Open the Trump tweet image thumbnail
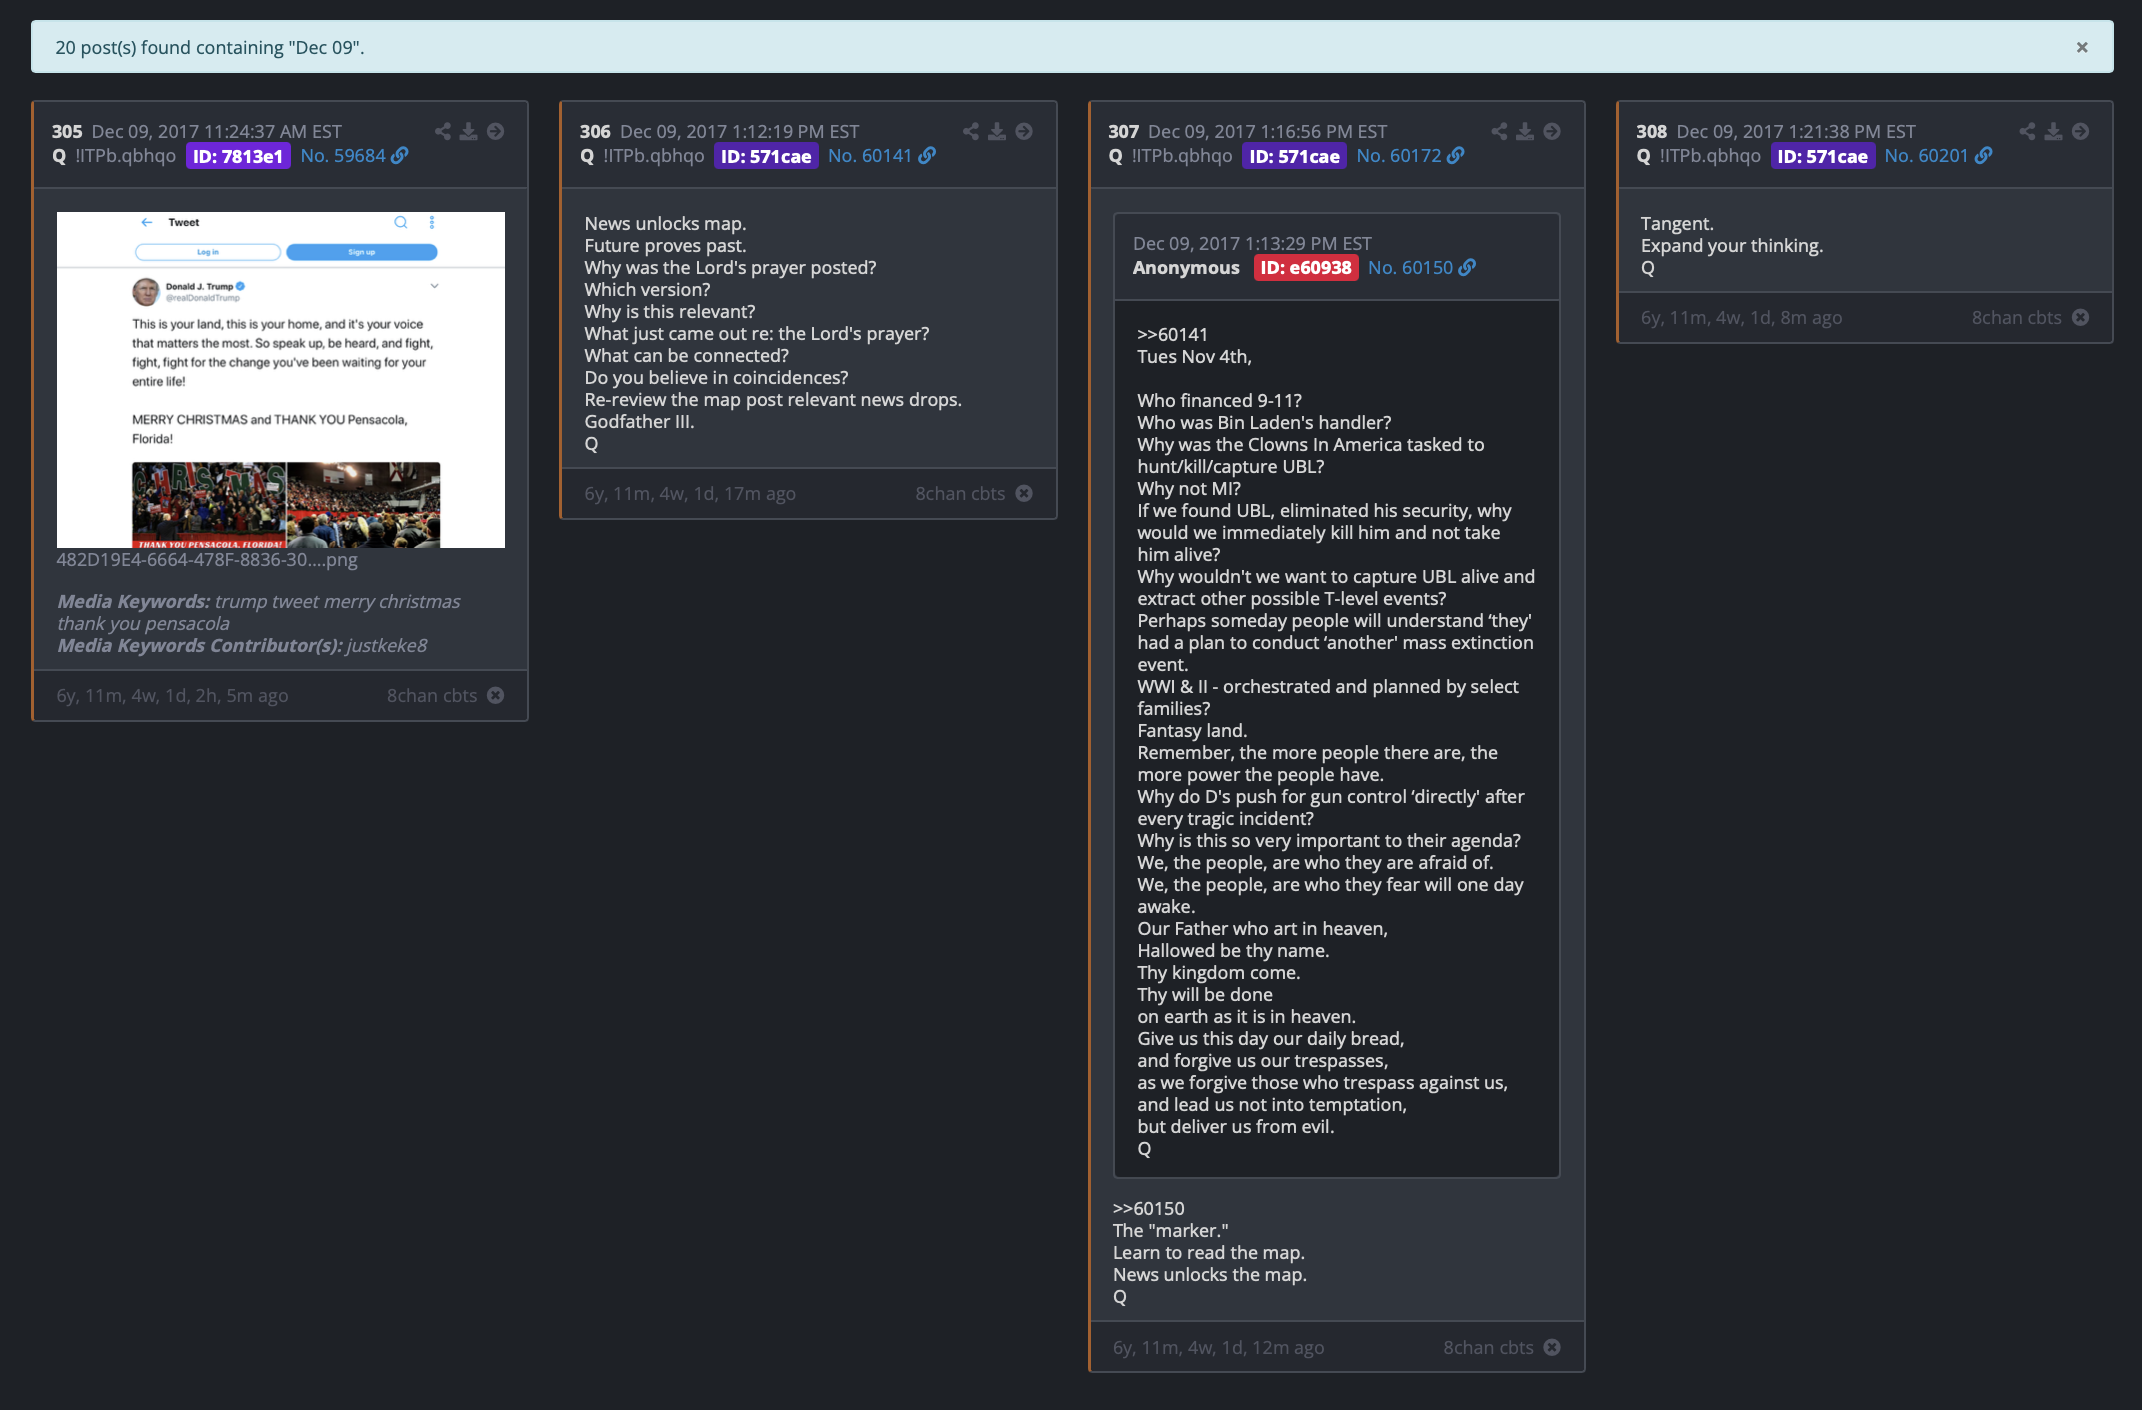The image size is (2142, 1410). pyautogui.click(x=281, y=380)
